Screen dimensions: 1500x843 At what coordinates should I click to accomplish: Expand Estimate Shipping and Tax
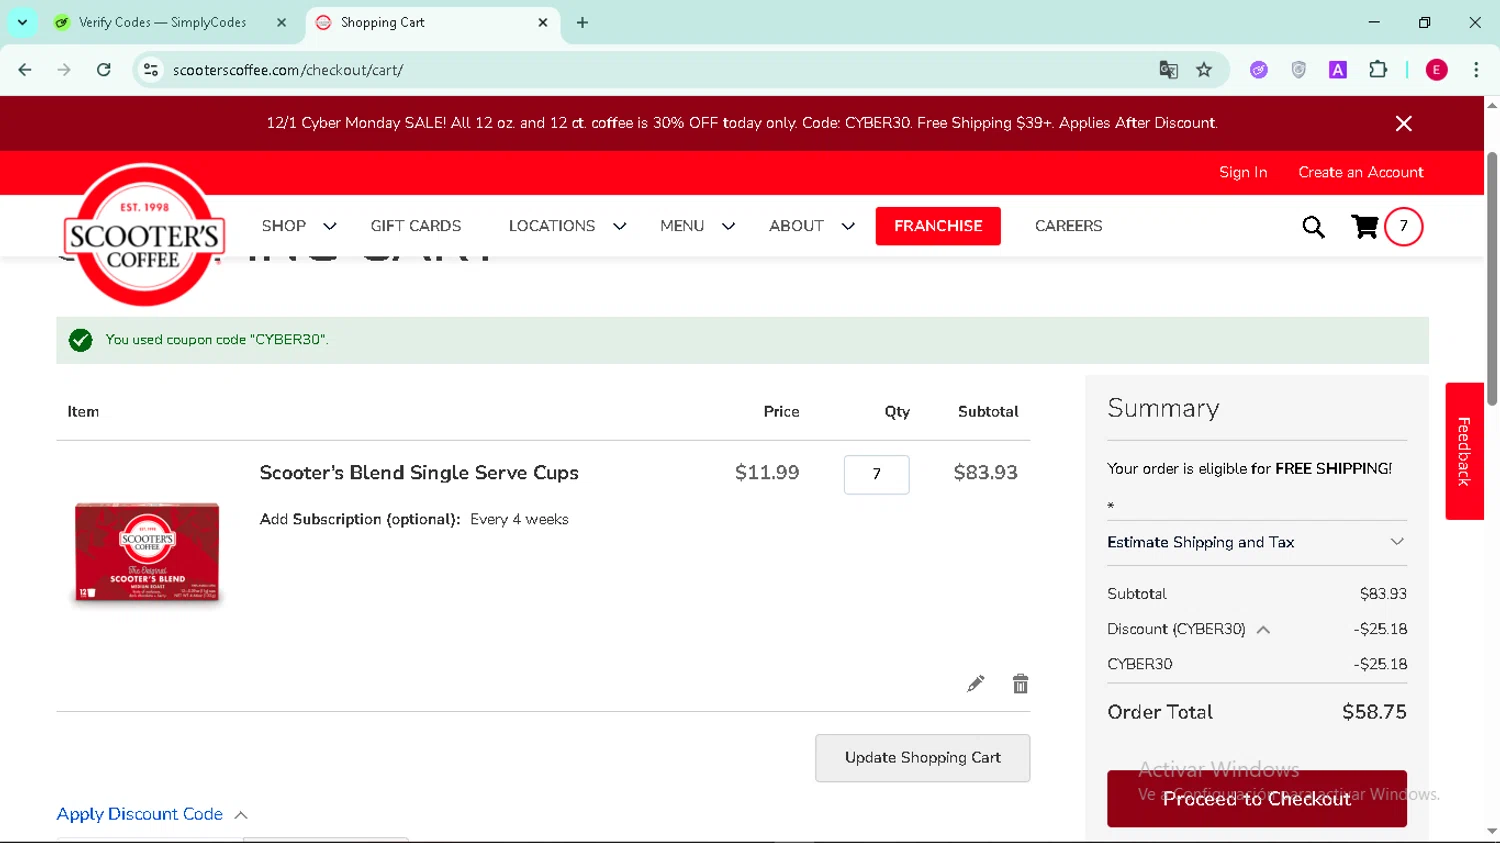(1257, 542)
